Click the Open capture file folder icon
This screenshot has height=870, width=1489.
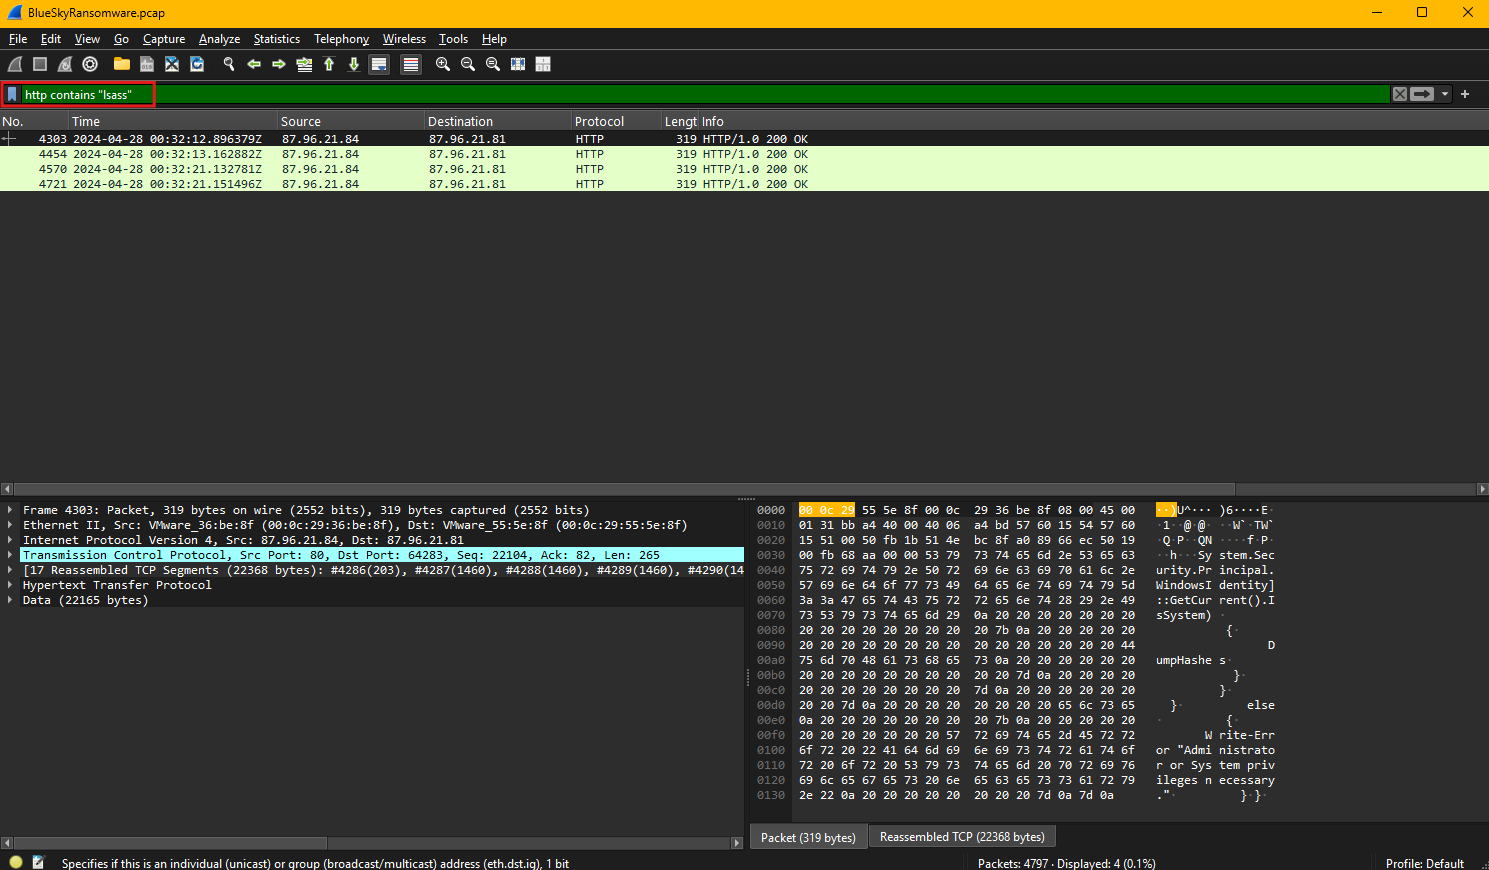click(122, 64)
